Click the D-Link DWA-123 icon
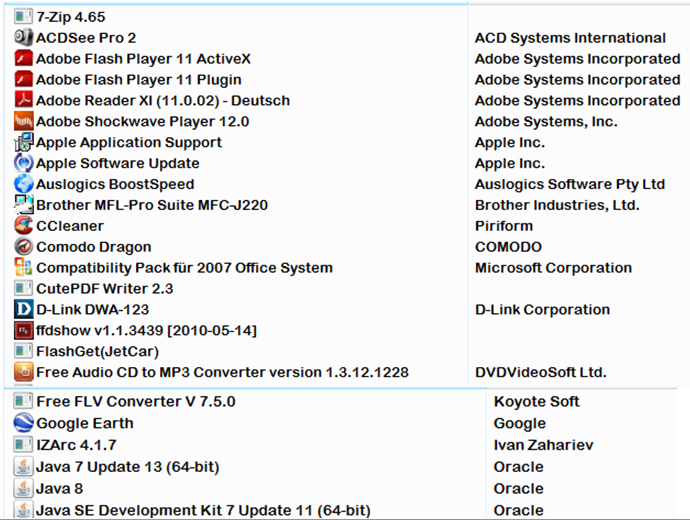Viewport: 690px width, 520px height. [23, 309]
